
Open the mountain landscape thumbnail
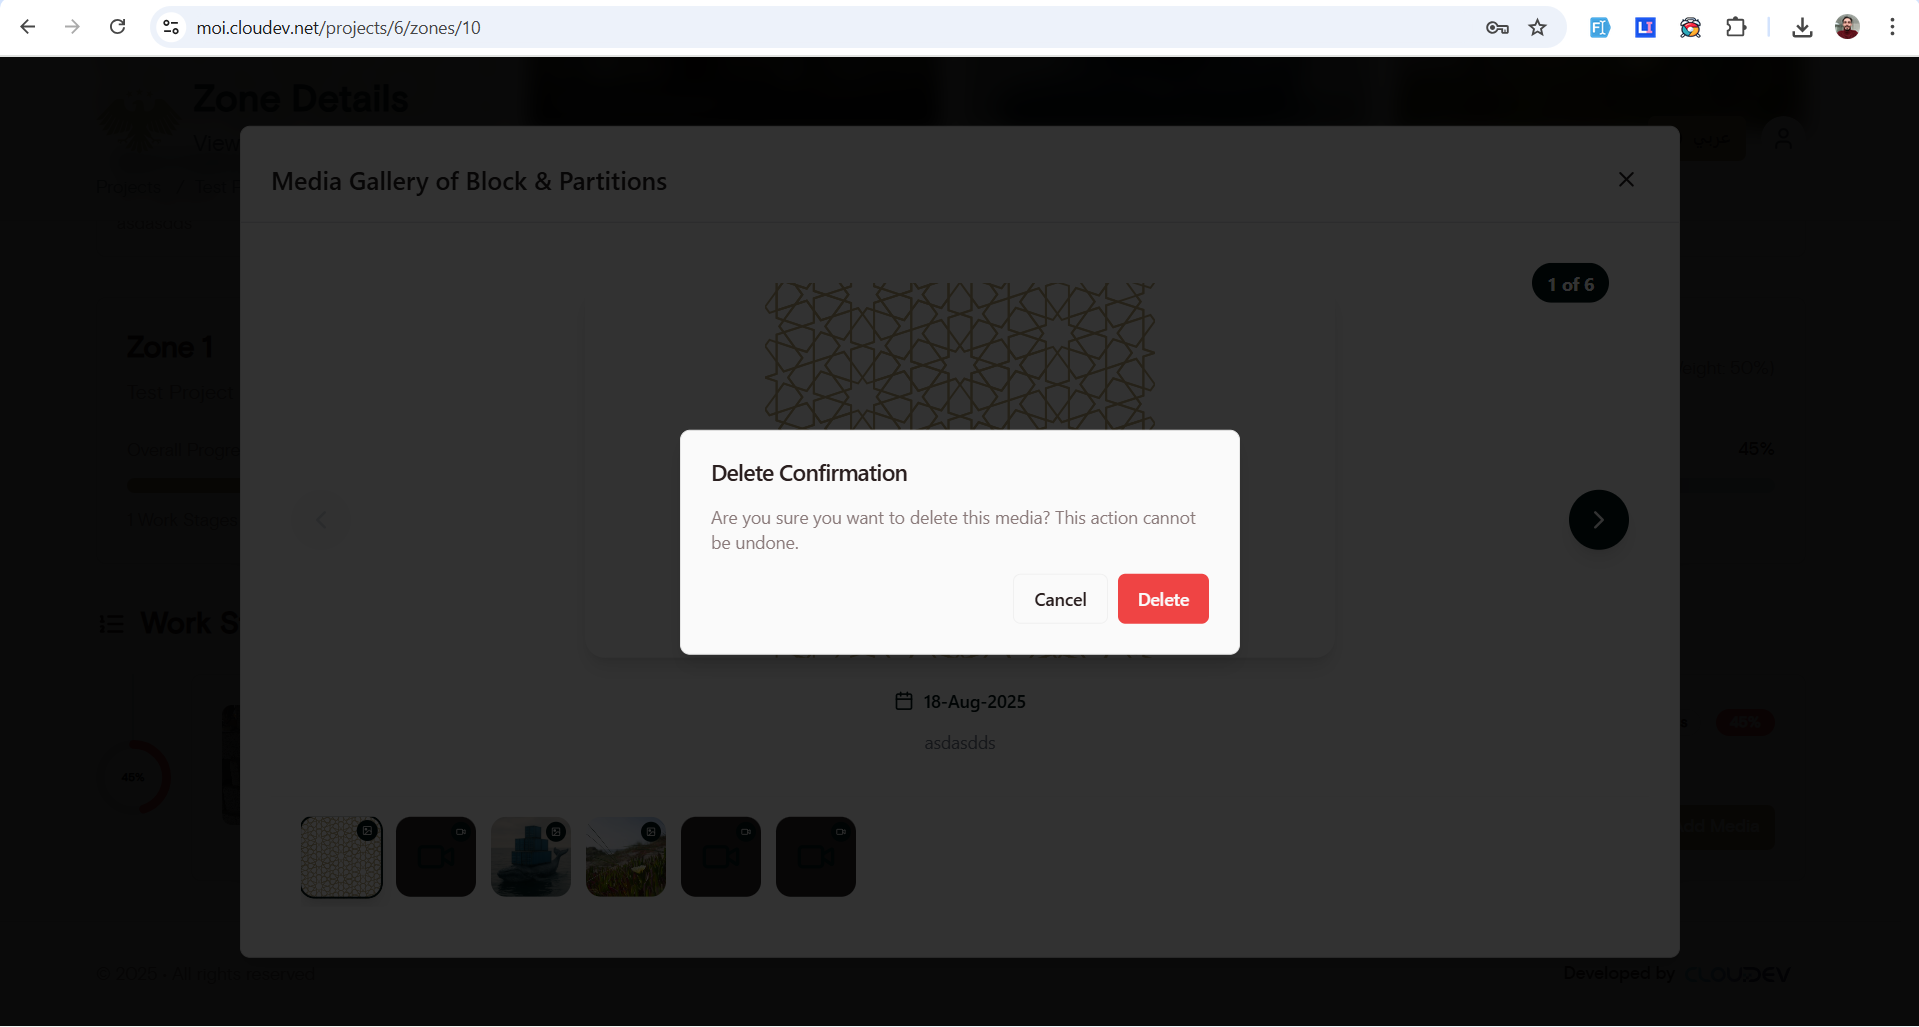pyautogui.click(x=626, y=857)
